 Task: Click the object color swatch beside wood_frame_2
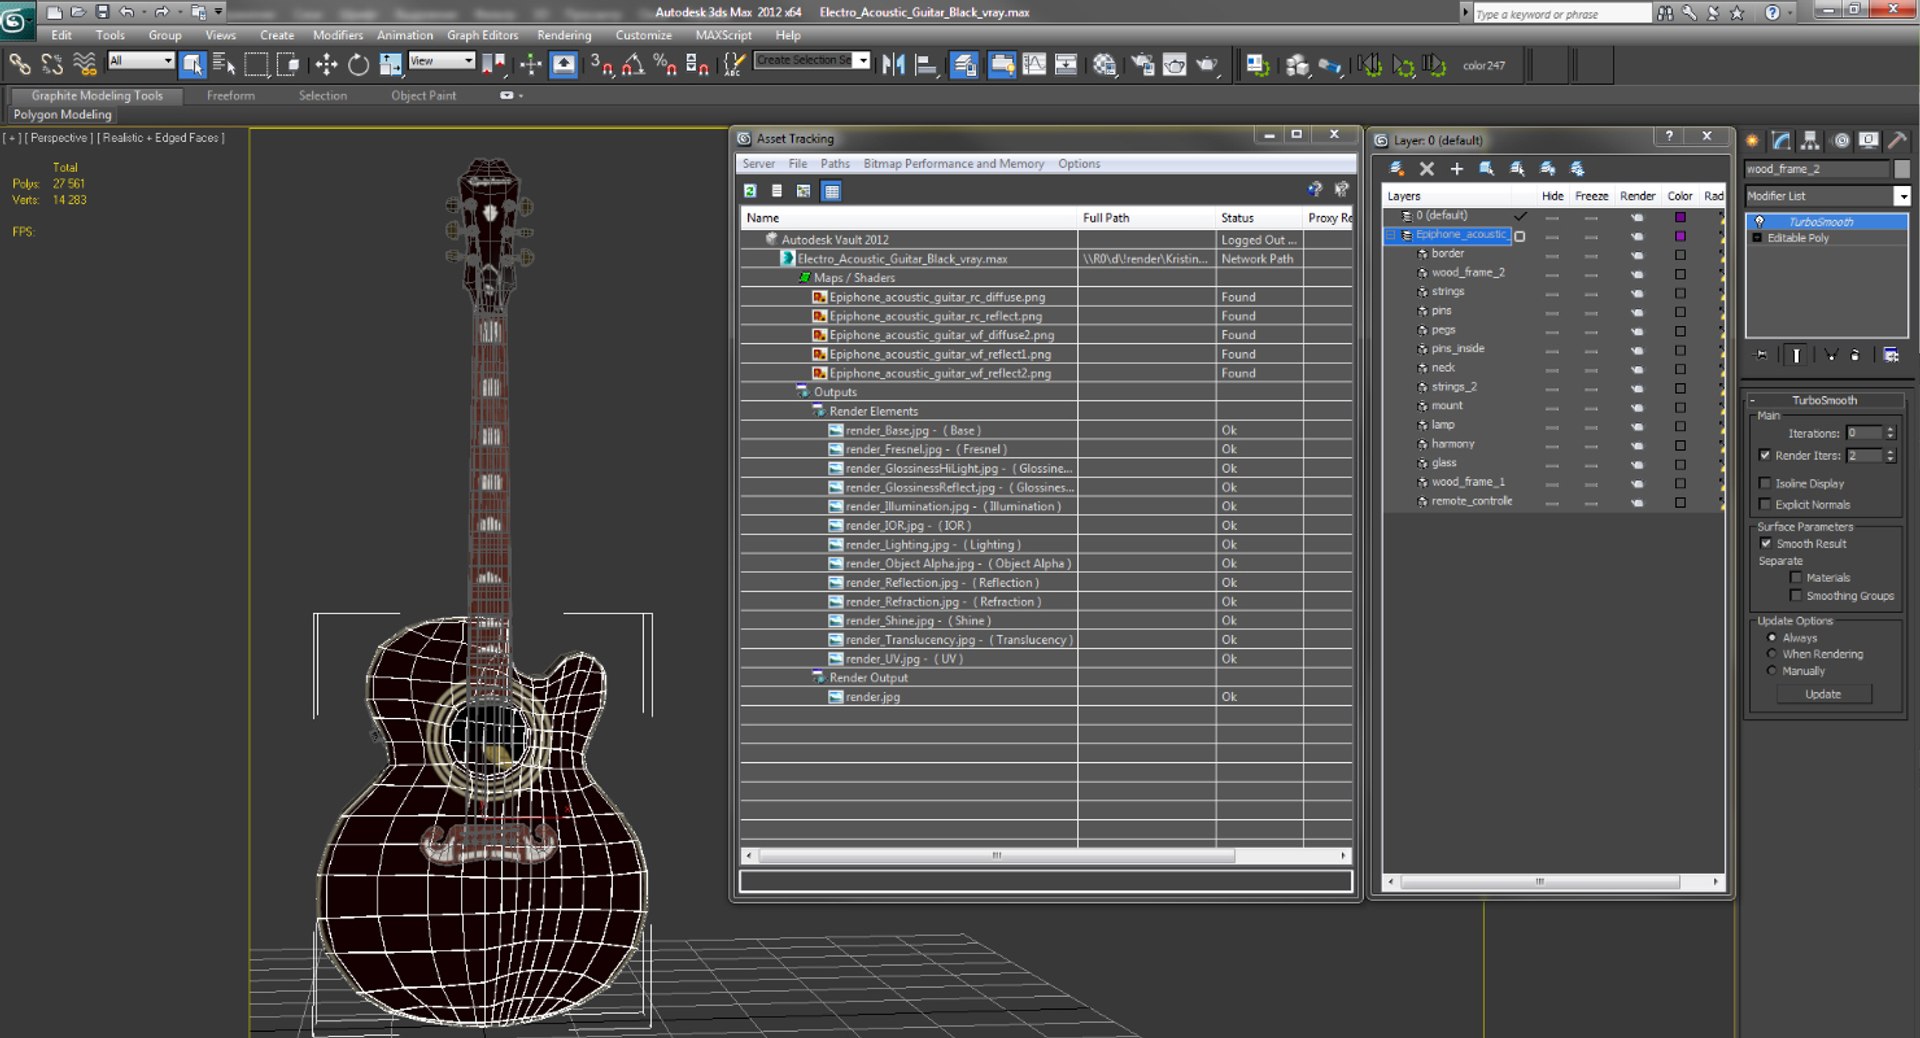point(1902,169)
